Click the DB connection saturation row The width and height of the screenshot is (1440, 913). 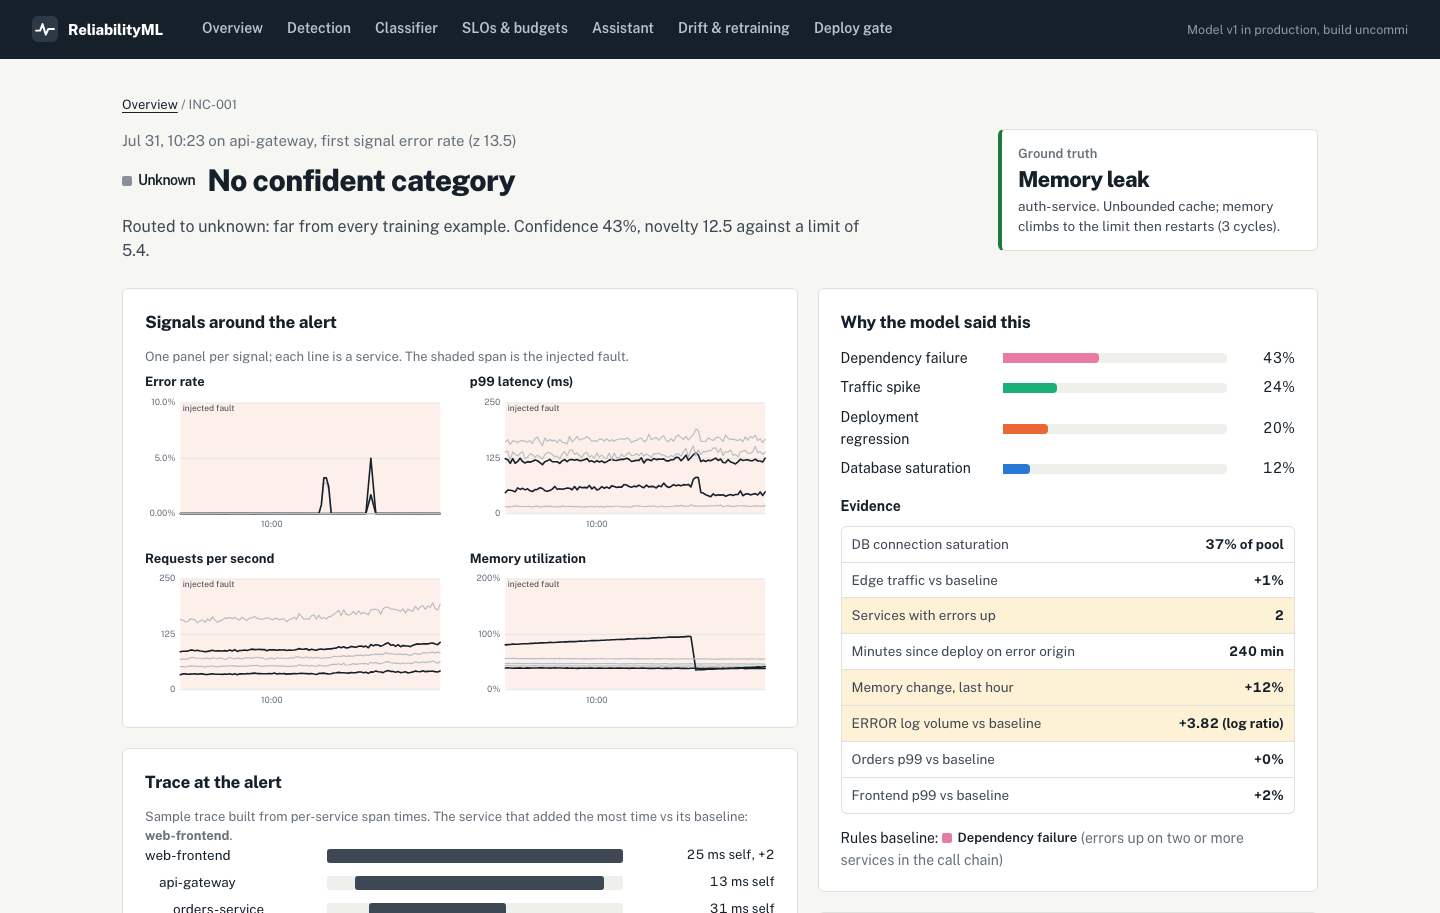point(1067,544)
